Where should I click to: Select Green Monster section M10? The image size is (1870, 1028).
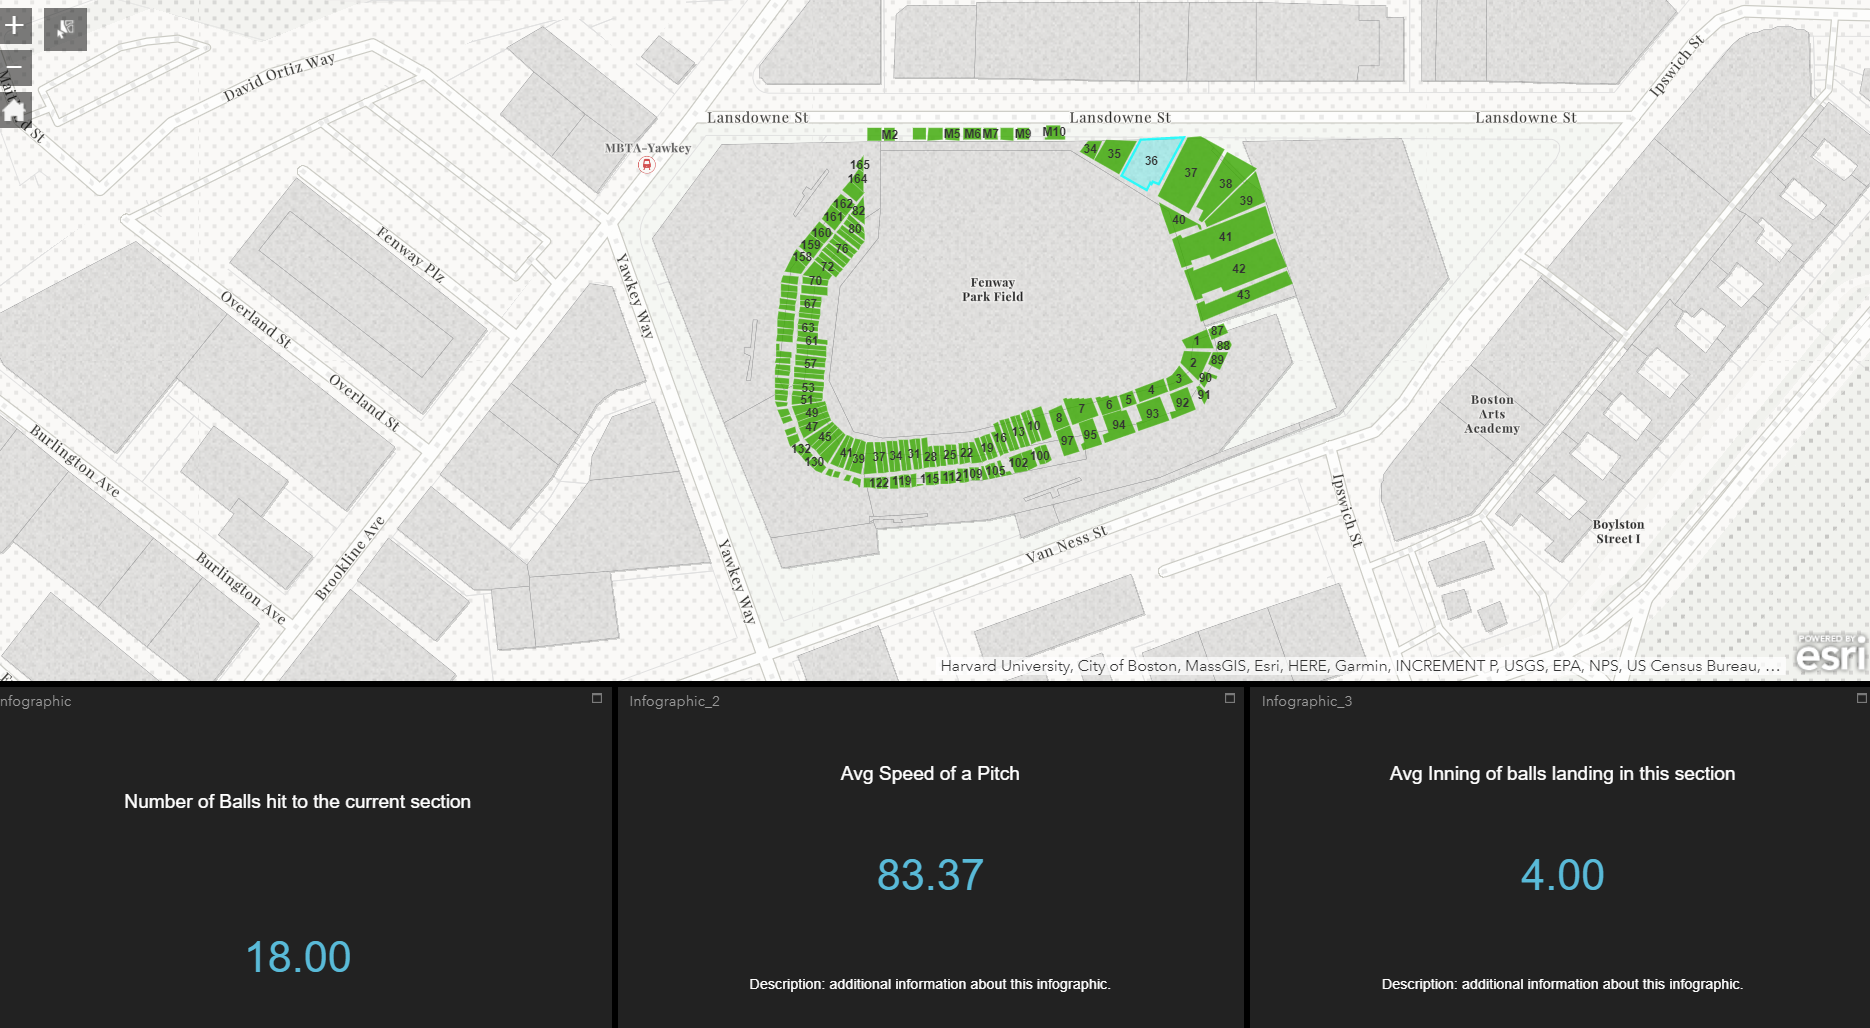(1054, 132)
